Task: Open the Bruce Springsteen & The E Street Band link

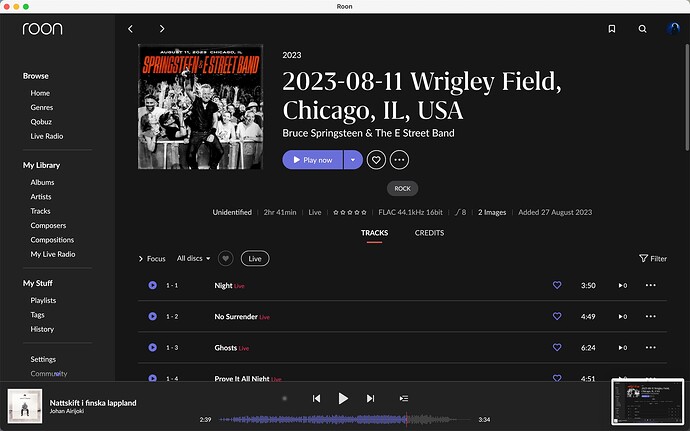Action: [368, 133]
